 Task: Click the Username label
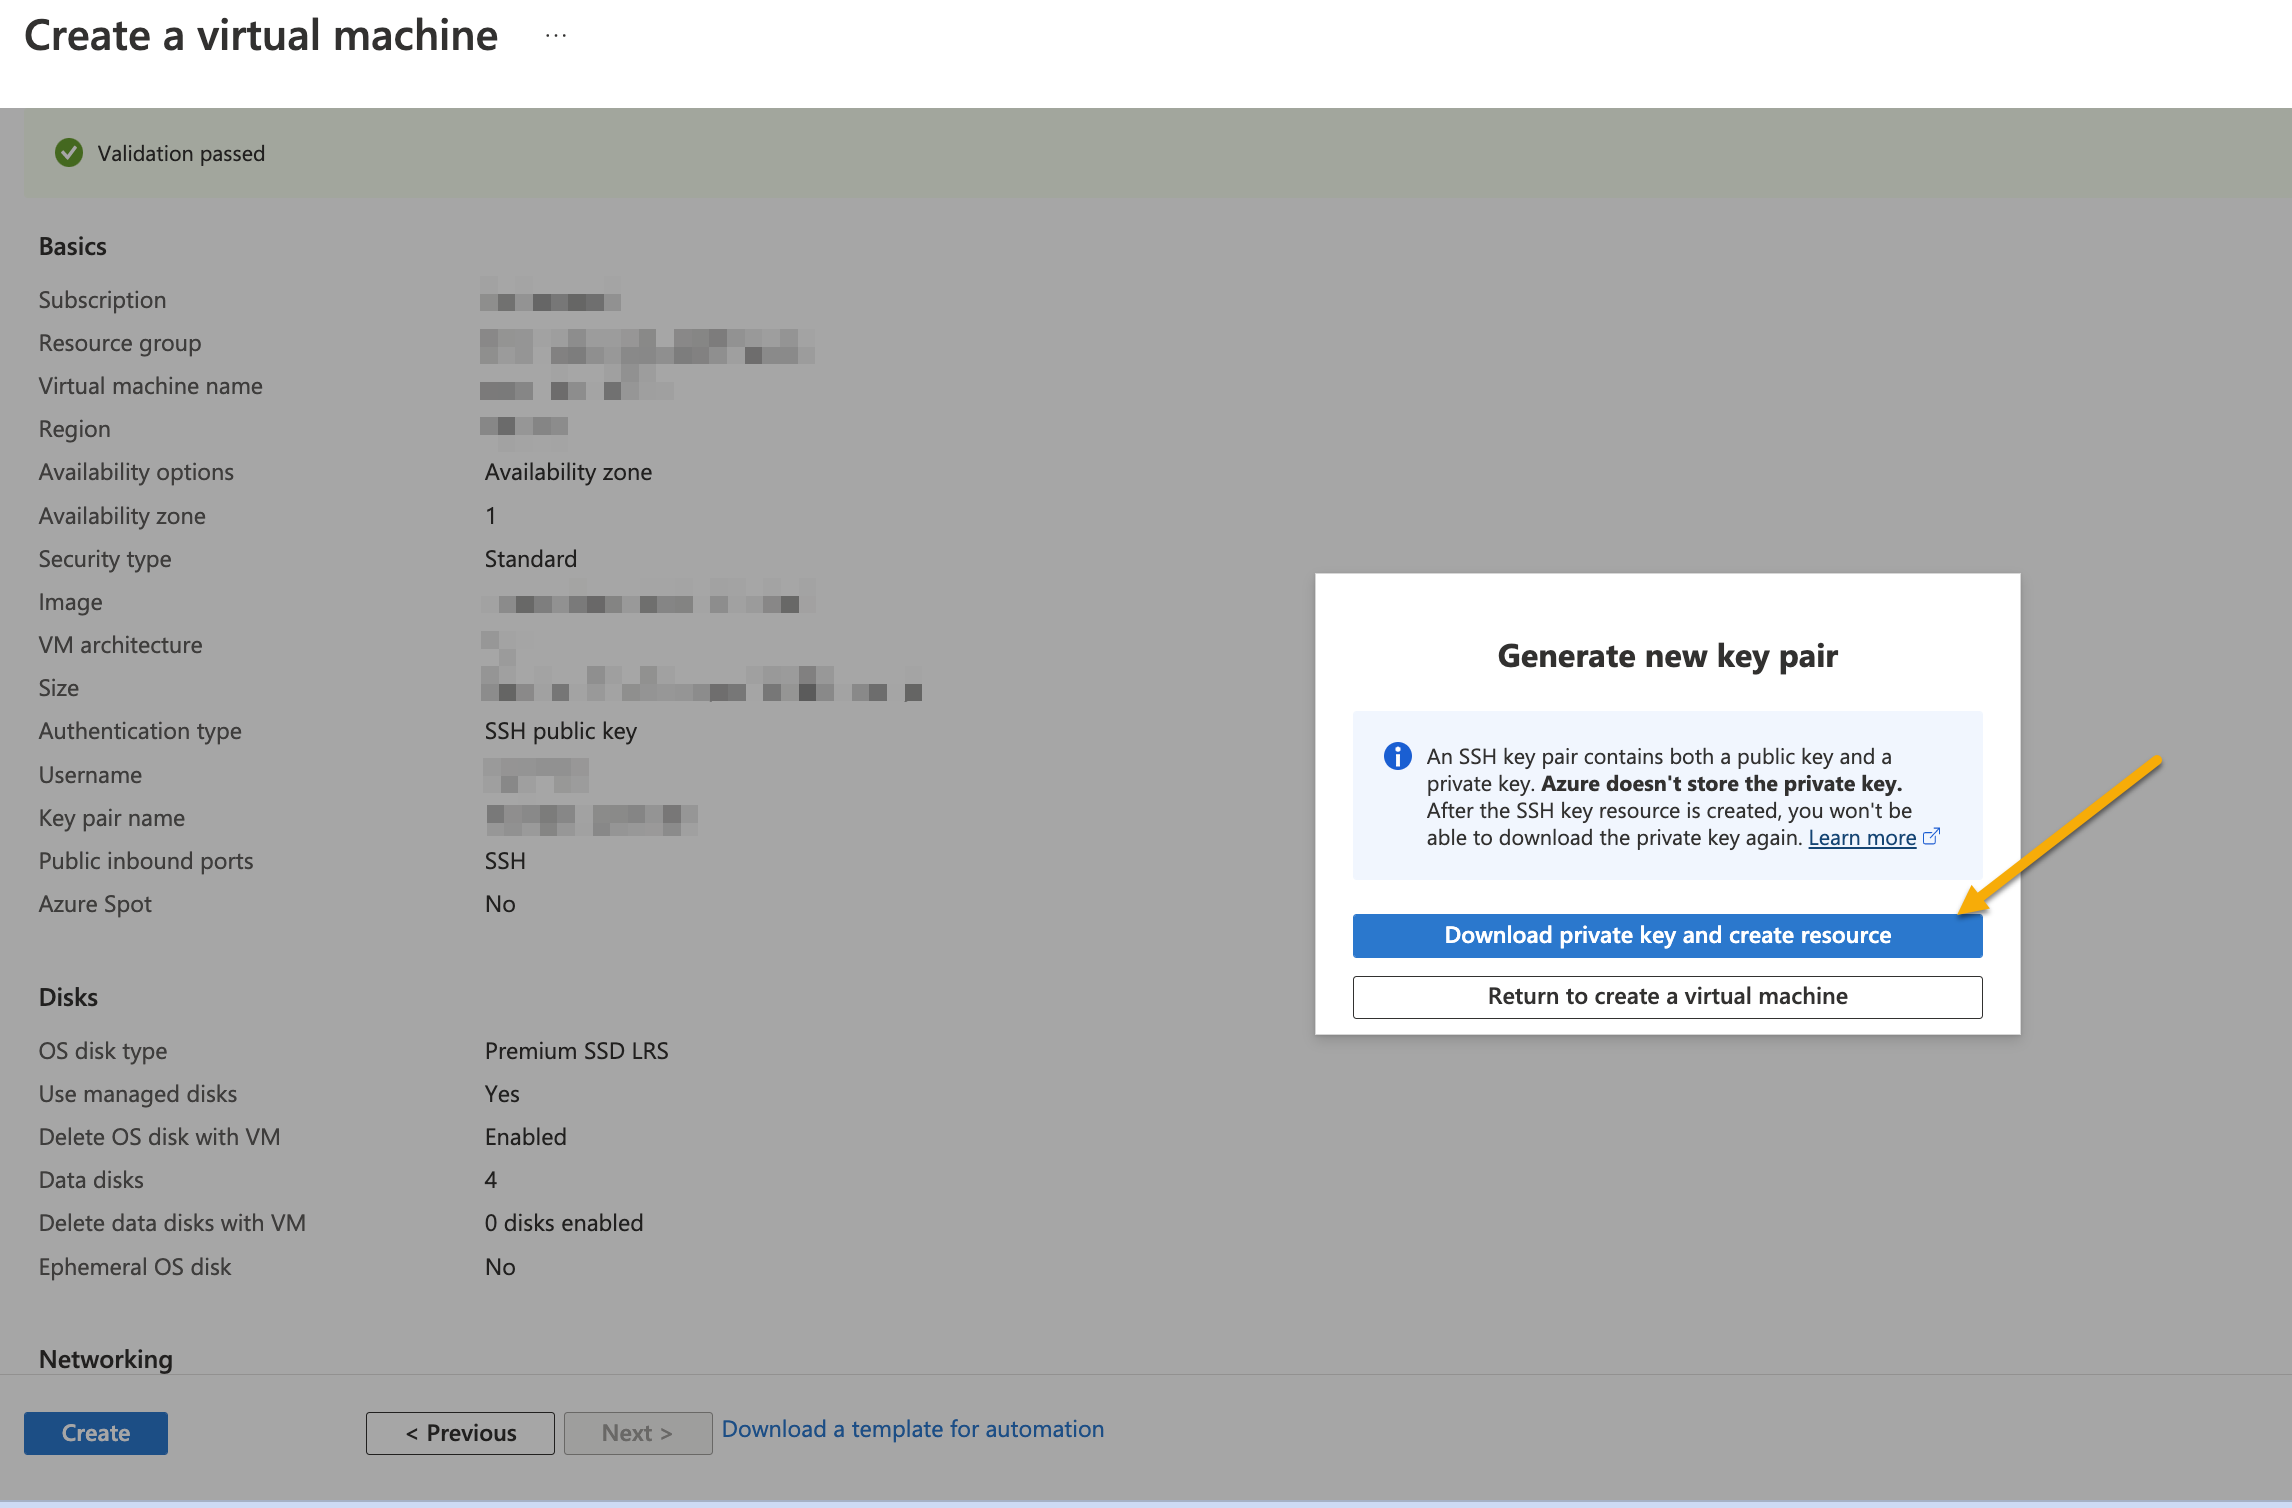[x=90, y=775]
